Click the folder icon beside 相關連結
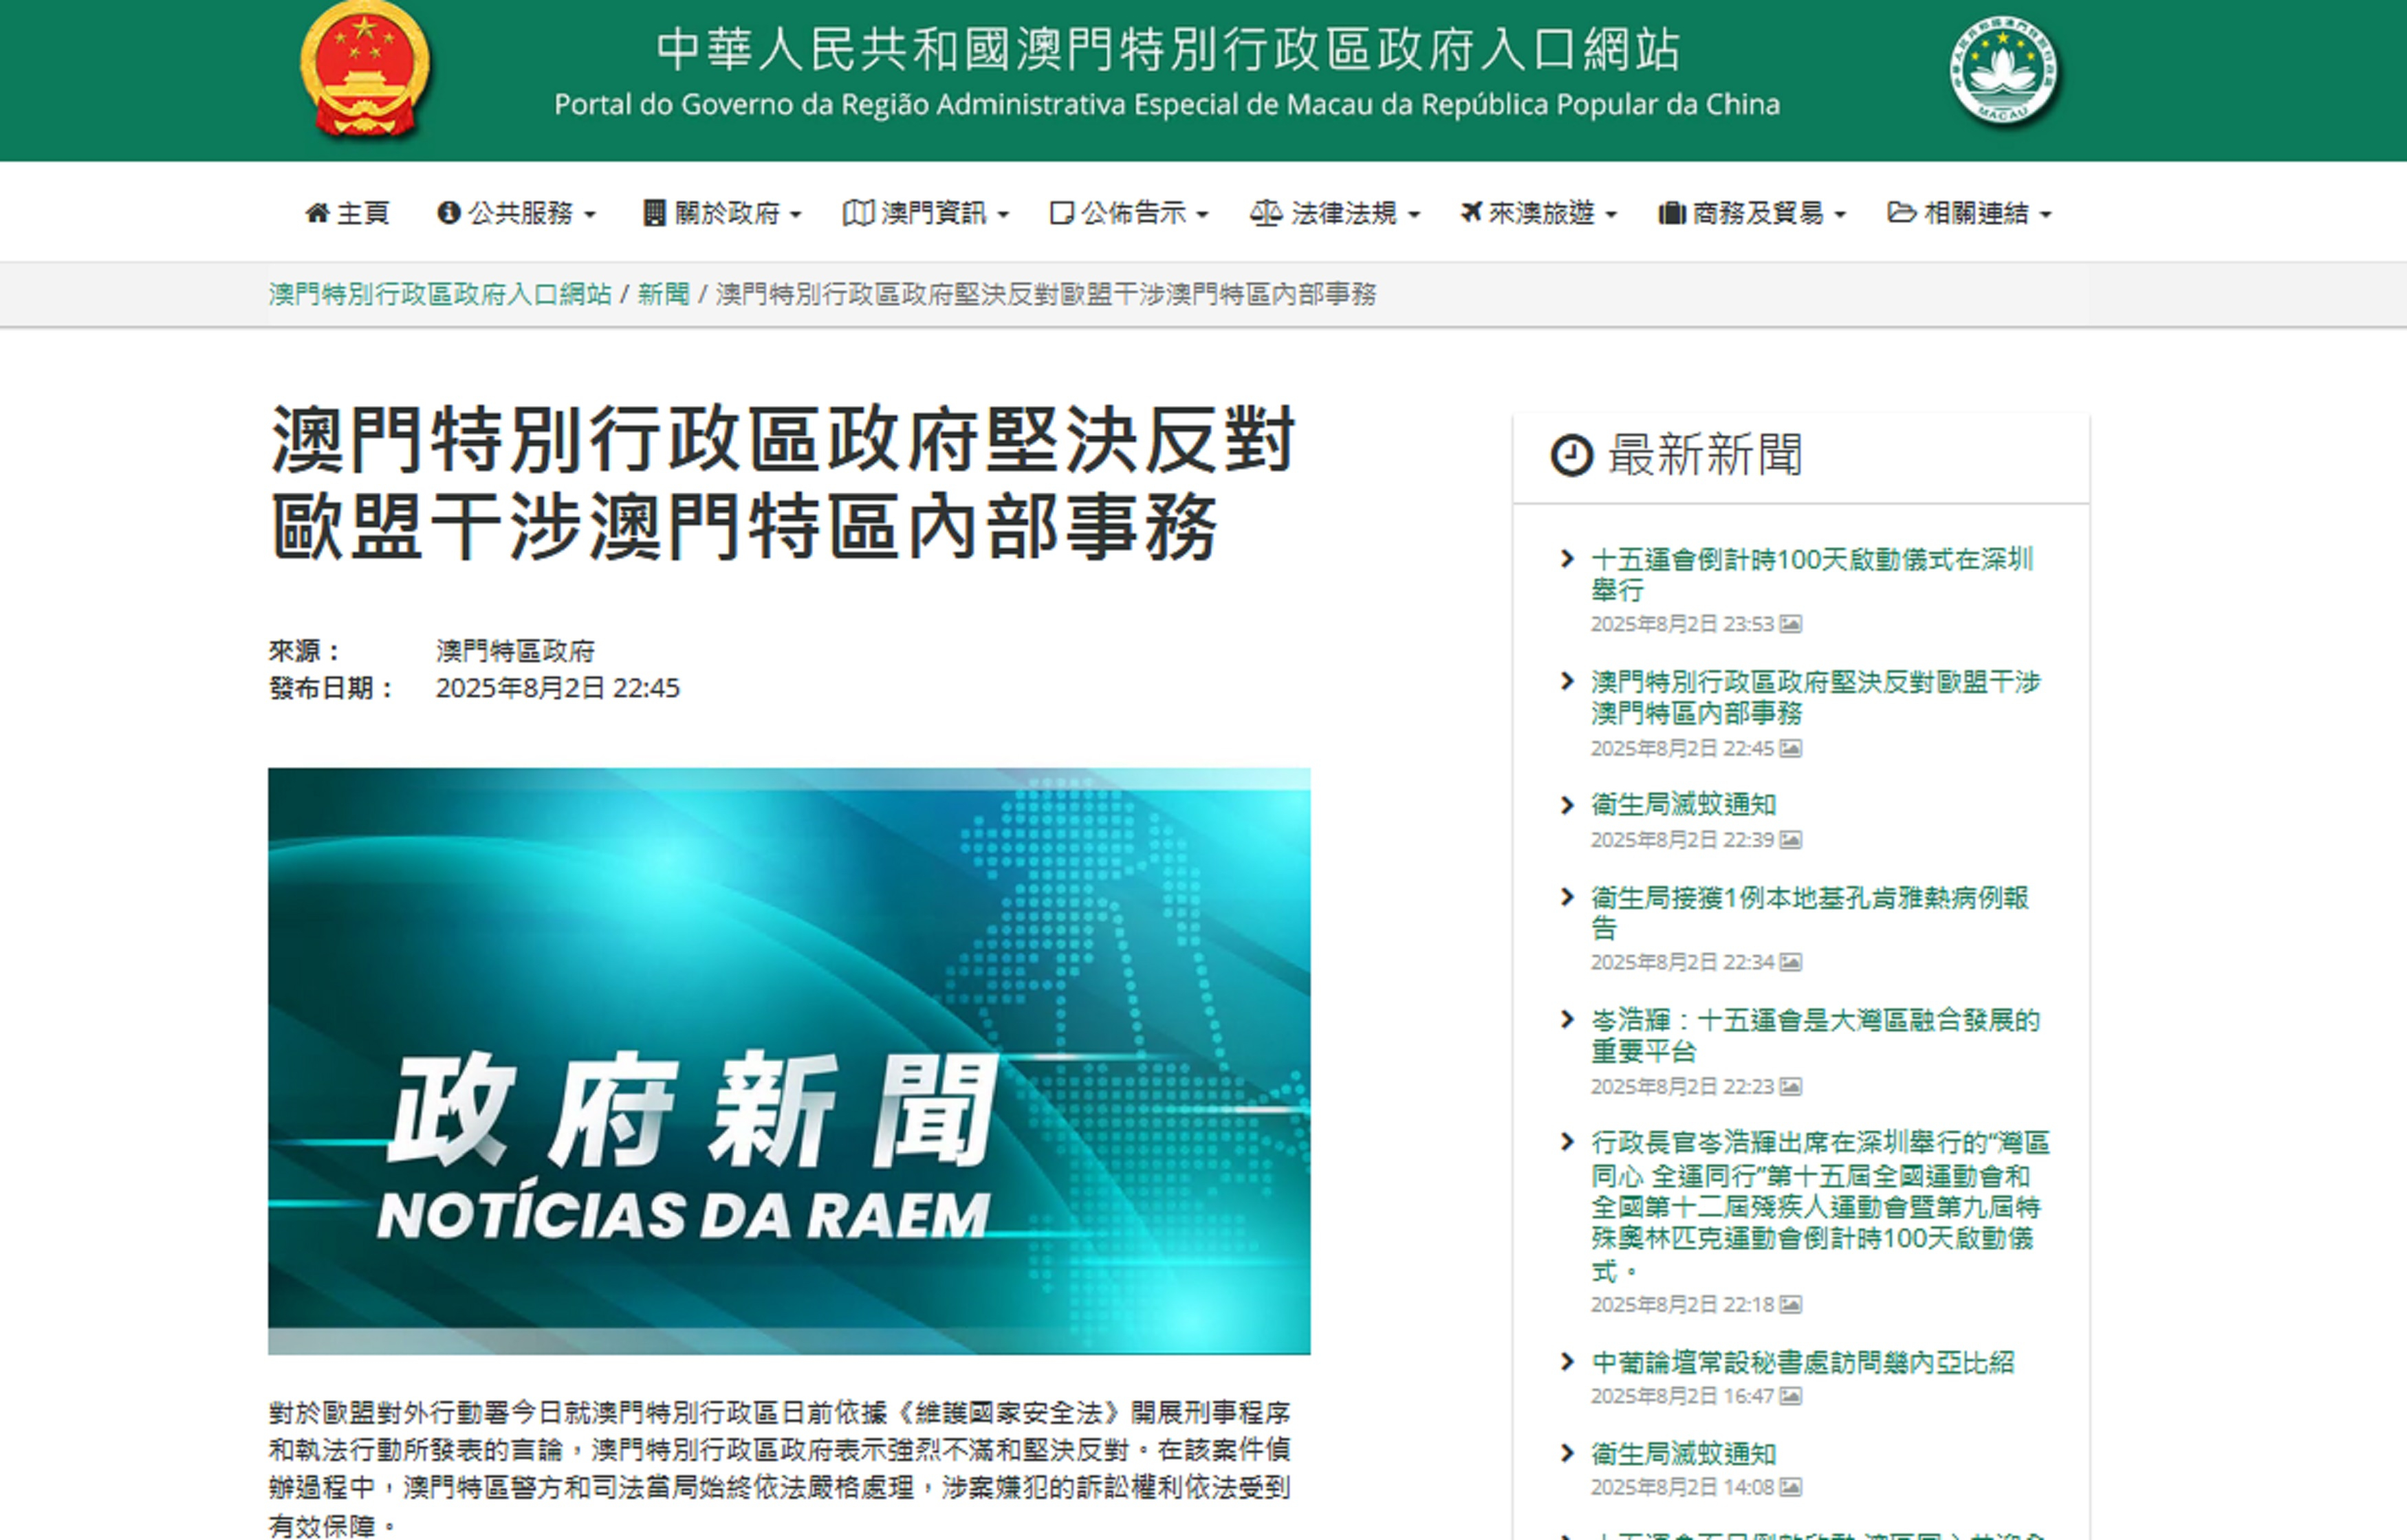Image resolution: width=2407 pixels, height=1540 pixels. click(1901, 213)
